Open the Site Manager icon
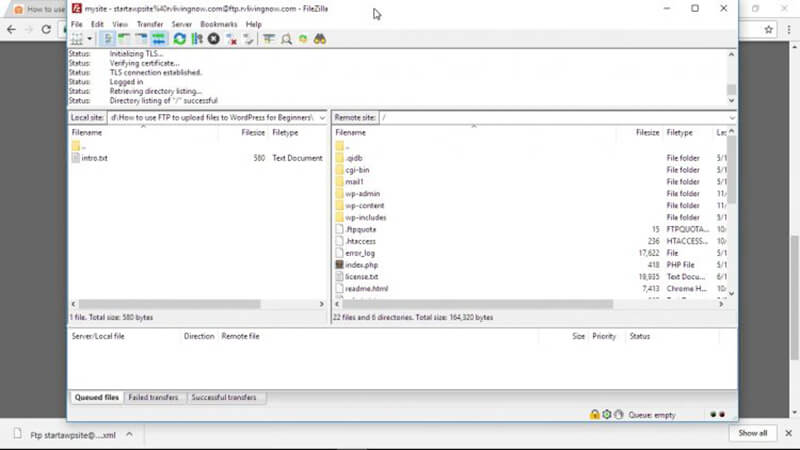800x450 pixels. point(77,39)
